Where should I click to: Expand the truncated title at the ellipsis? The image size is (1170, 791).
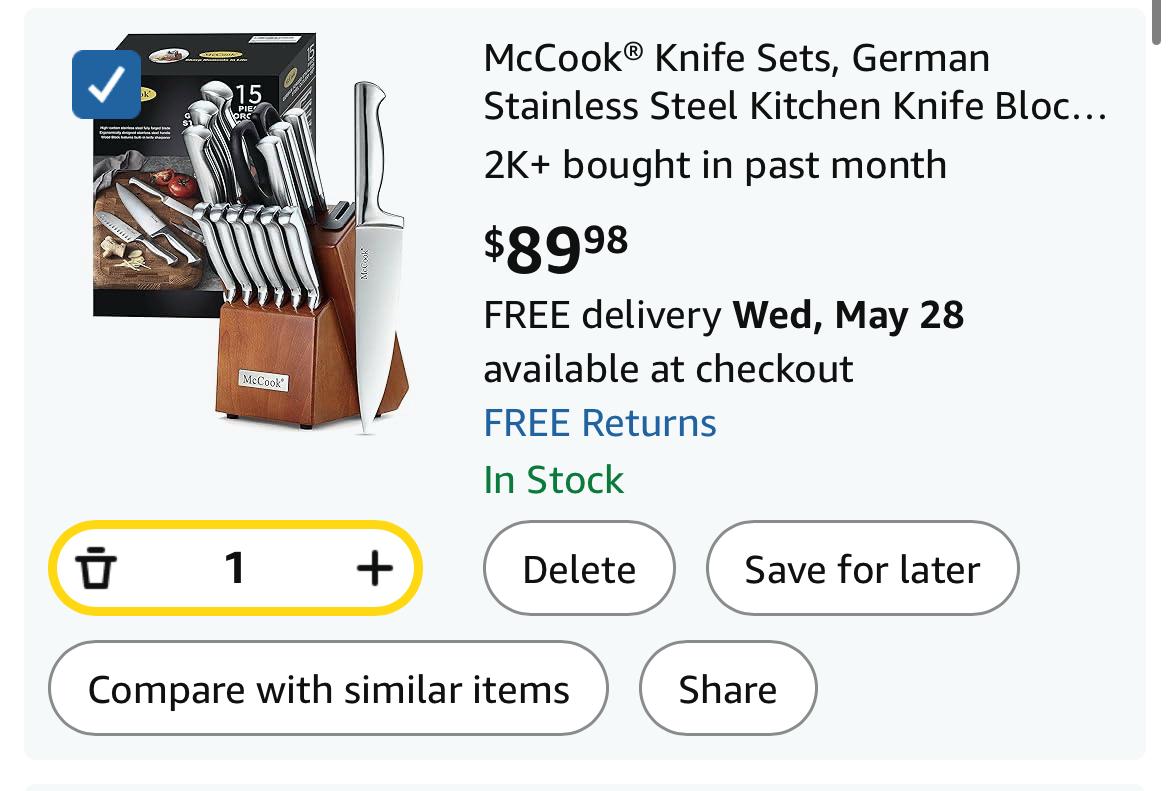(x=1089, y=108)
